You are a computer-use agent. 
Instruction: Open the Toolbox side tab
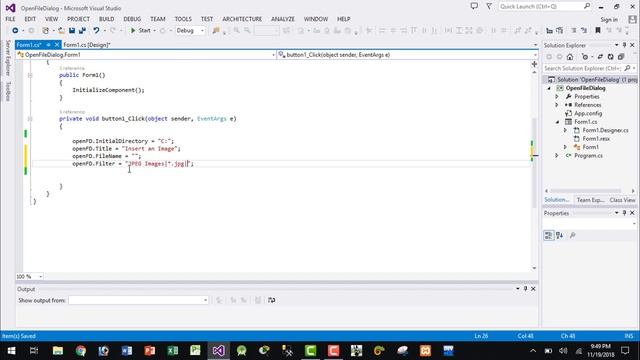pyautogui.click(x=7, y=91)
